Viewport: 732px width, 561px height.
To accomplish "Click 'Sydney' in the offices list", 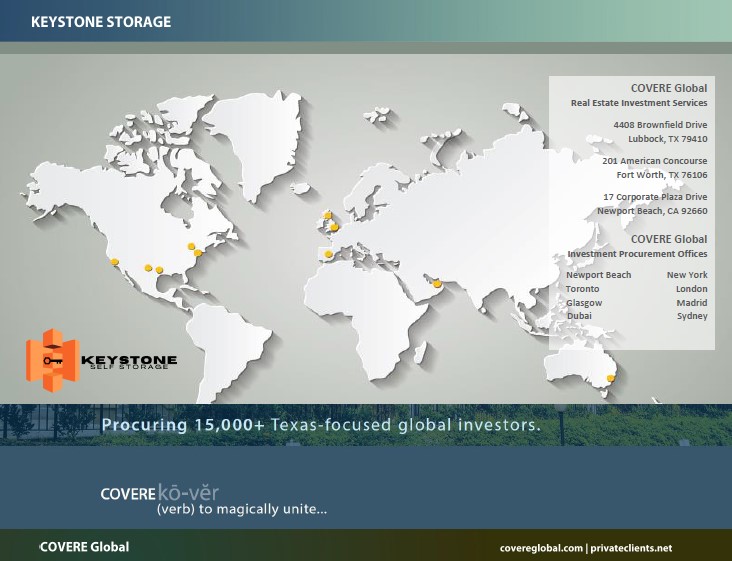I will pos(692,316).
